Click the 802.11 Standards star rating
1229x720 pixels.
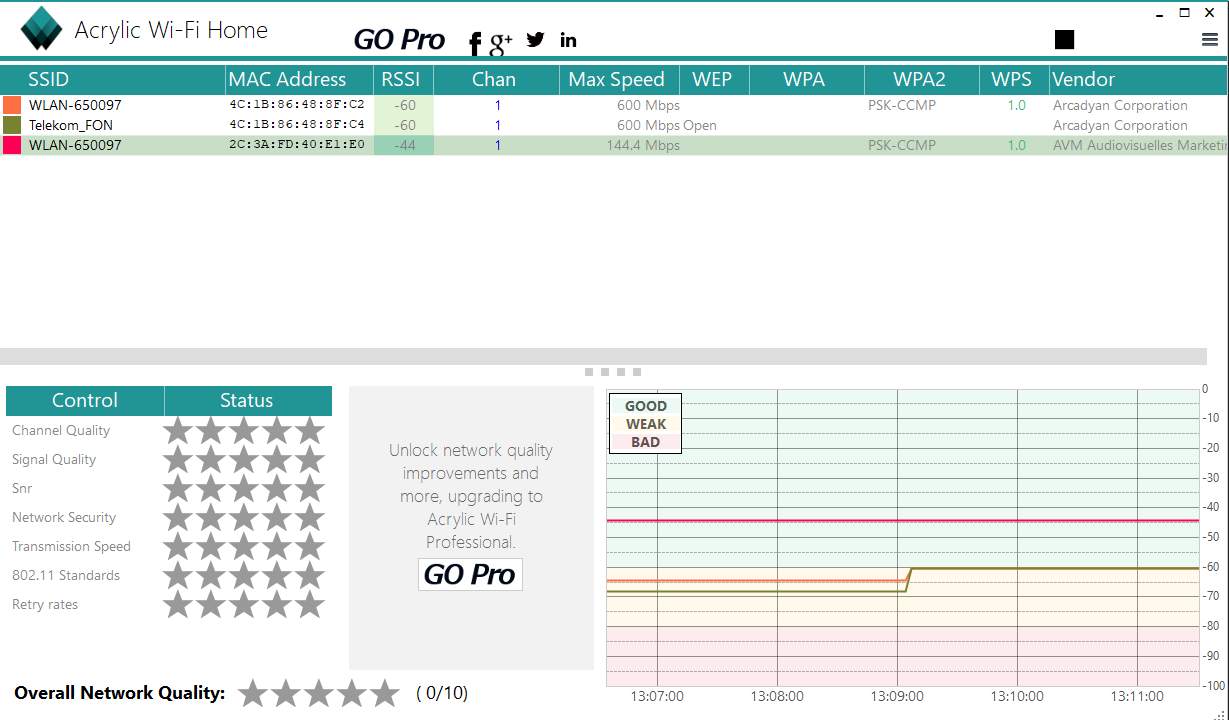244,576
